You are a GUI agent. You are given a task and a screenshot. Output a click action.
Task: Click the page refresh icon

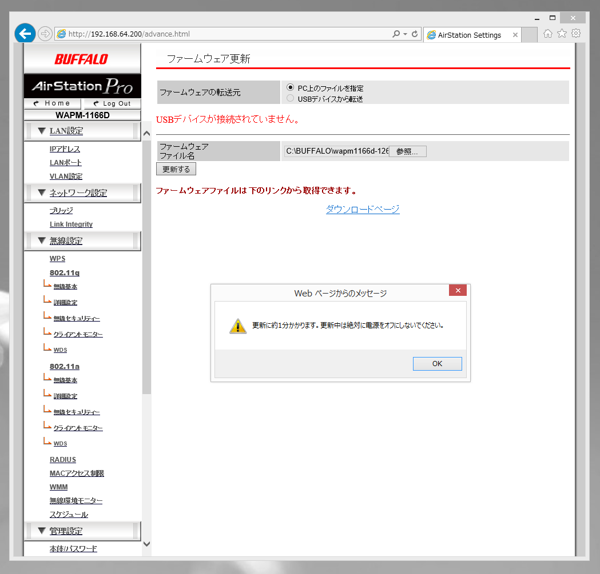415,34
